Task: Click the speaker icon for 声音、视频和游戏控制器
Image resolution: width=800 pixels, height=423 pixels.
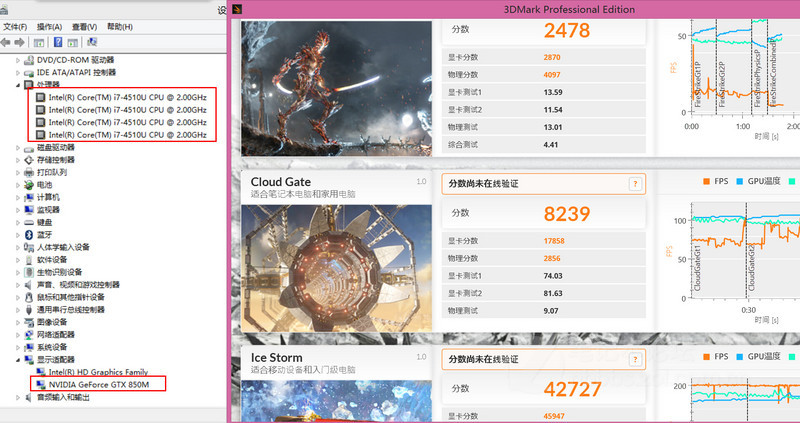Action: tap(29, 284)
